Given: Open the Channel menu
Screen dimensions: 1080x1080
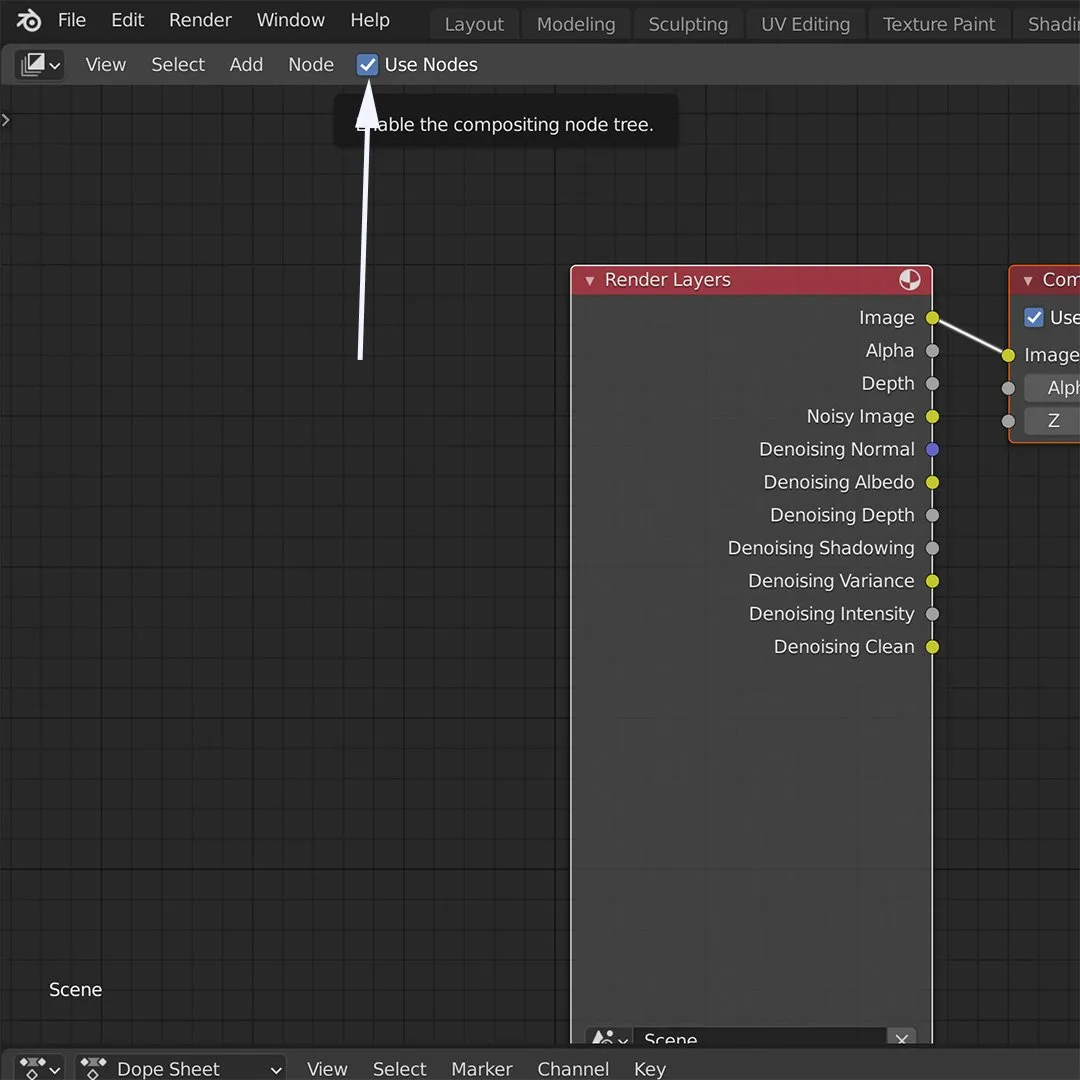Looking at the screenshot, I should [x=573, y=1069].
